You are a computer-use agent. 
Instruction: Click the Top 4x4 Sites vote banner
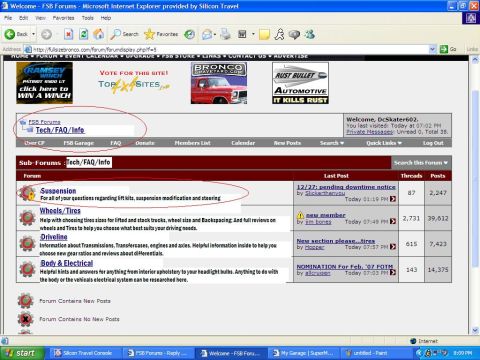[134, 82]
